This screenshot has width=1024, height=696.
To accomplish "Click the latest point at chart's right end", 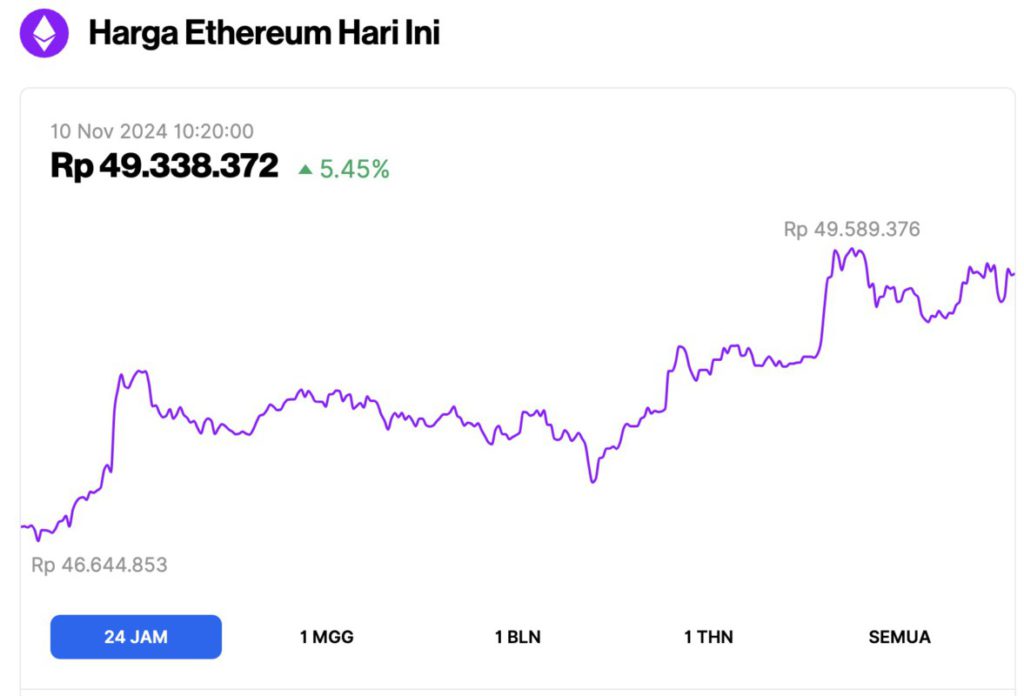I will click(1012, 272).
